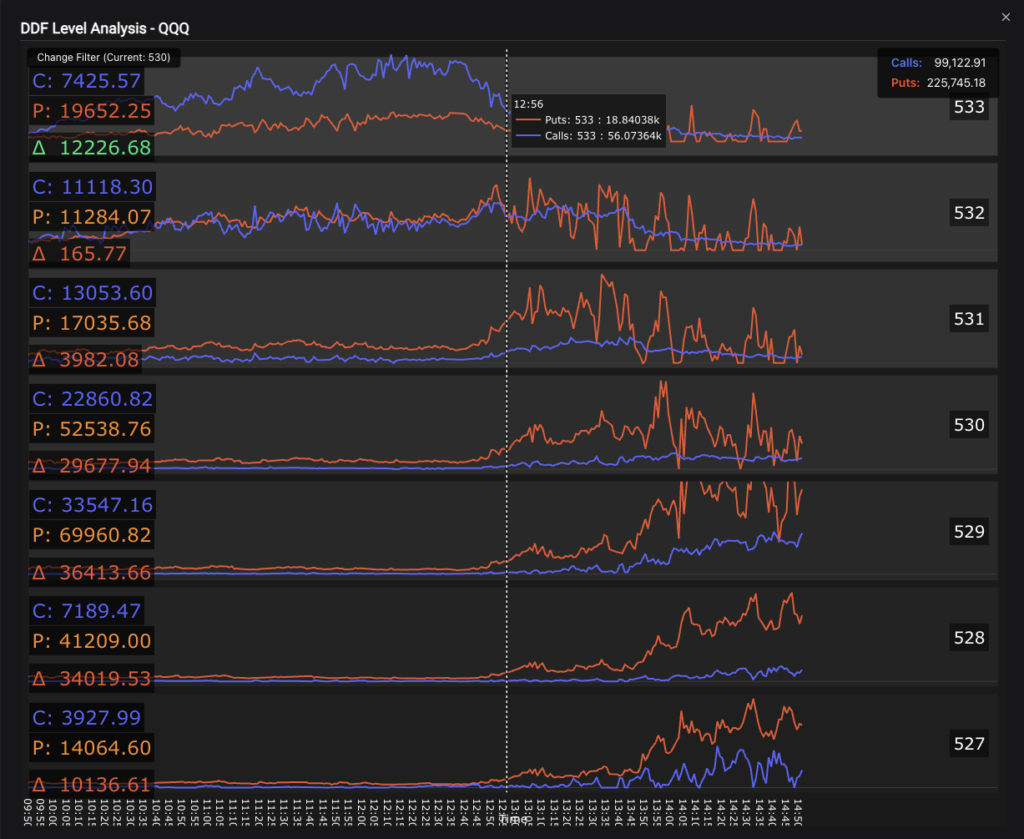Click the calls value C: 33547.16

pyautogui.click(x=92, y=505)
